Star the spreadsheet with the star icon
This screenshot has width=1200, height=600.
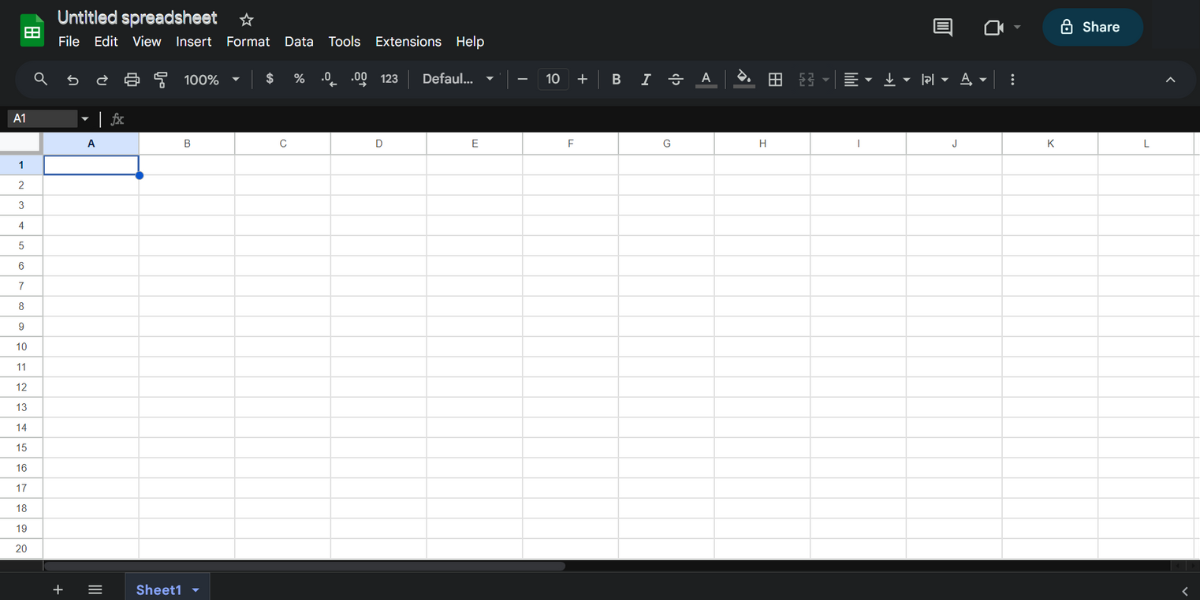coord(246,18)
